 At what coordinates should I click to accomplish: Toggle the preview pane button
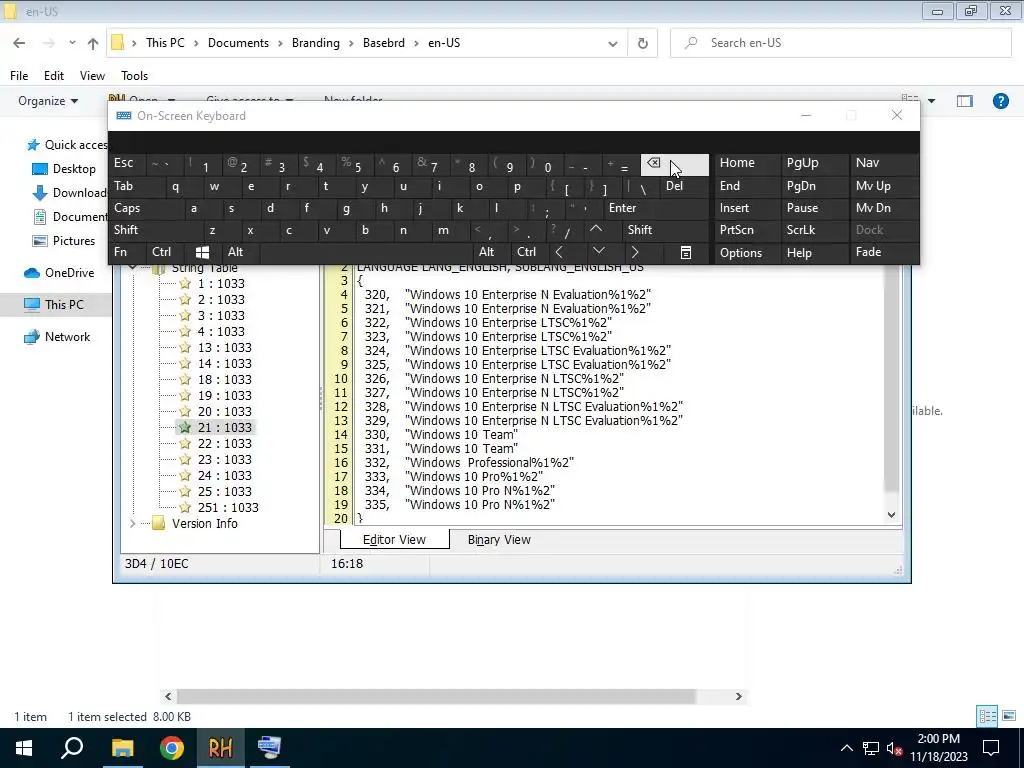pos(965,101)
